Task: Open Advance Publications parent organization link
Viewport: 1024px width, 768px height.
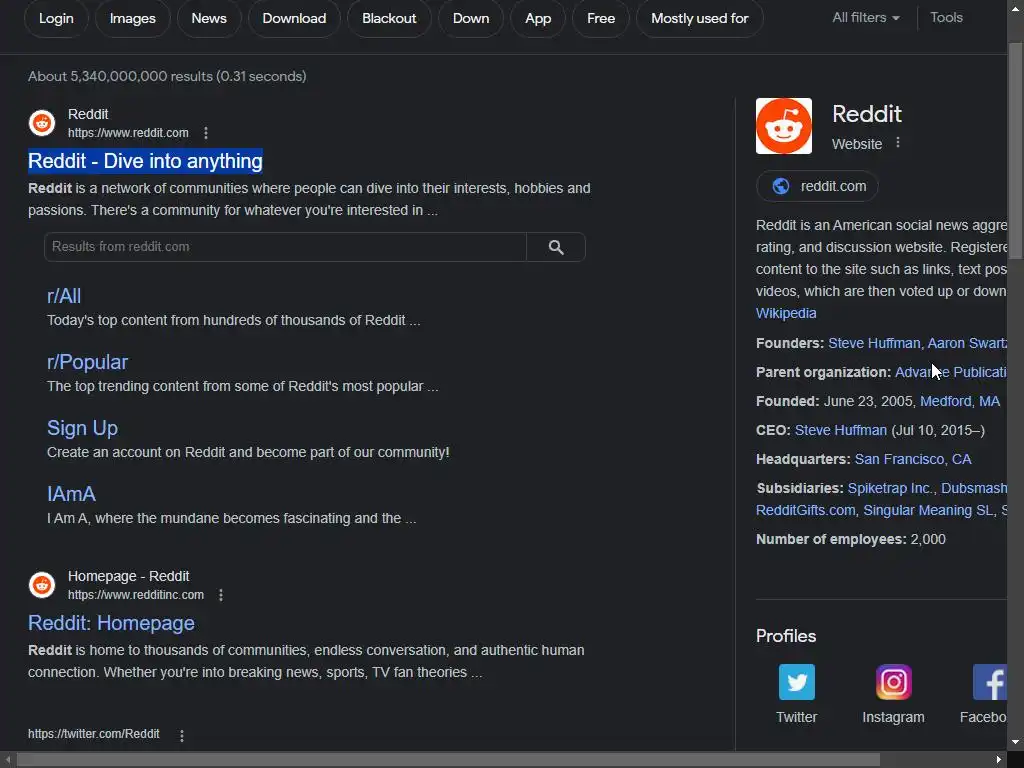Action: point(951,372)
